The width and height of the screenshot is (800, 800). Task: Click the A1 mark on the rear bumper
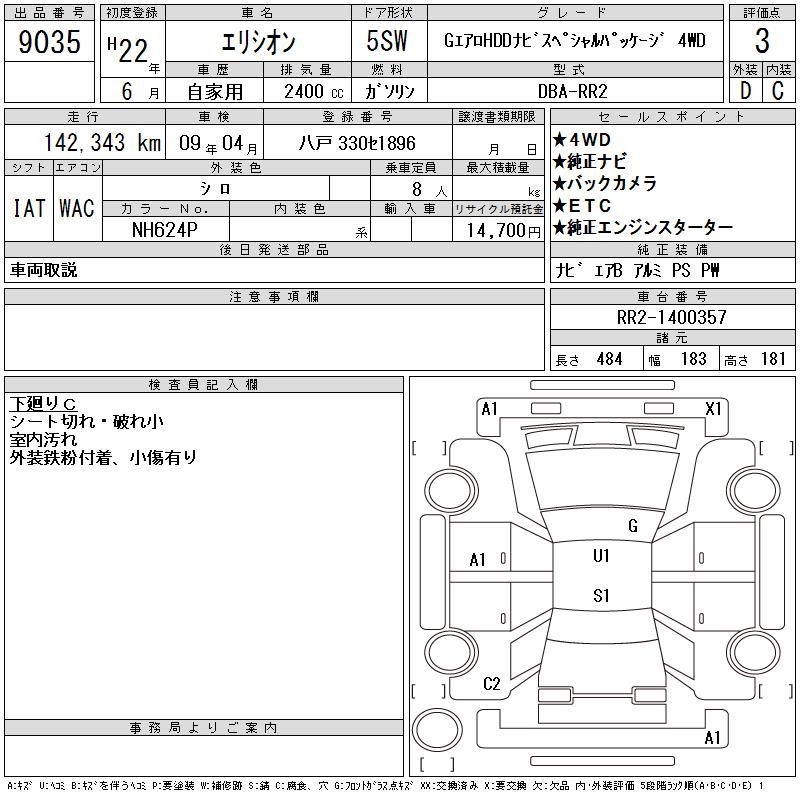pos(712,738)
